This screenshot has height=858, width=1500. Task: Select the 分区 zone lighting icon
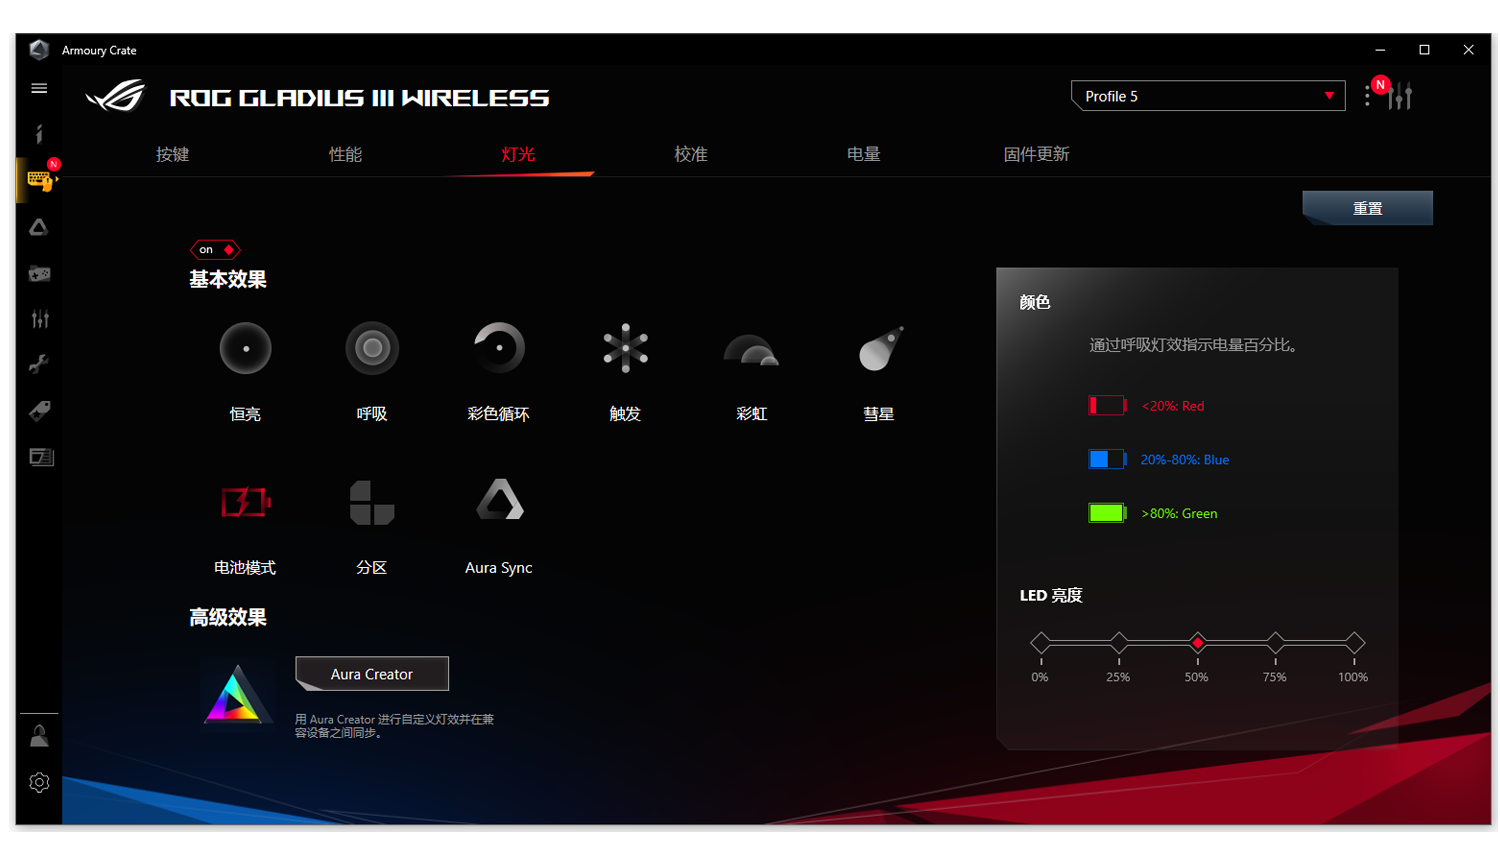372,502
